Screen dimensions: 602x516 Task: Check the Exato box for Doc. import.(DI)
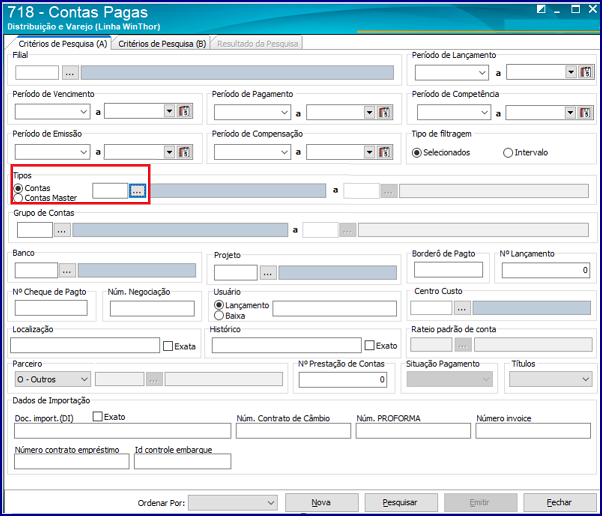click(x=98, y=417)
